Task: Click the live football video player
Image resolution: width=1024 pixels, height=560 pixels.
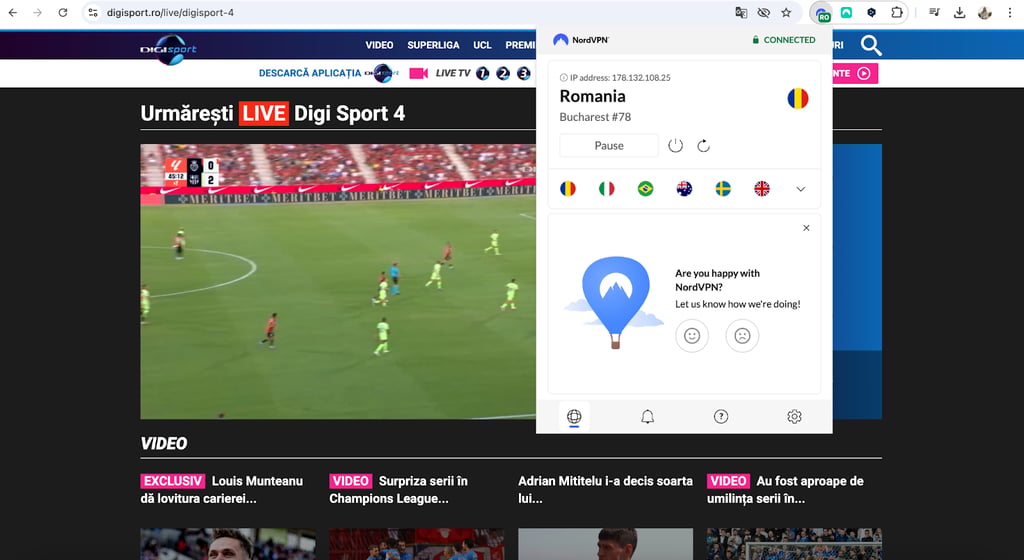Action: click(x=338, y=281)
